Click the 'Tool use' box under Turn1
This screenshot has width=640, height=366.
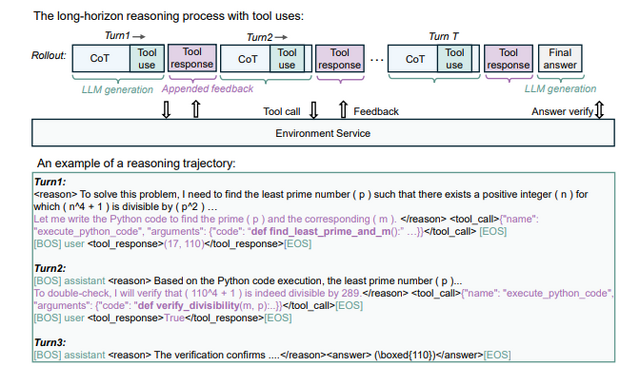147,58
